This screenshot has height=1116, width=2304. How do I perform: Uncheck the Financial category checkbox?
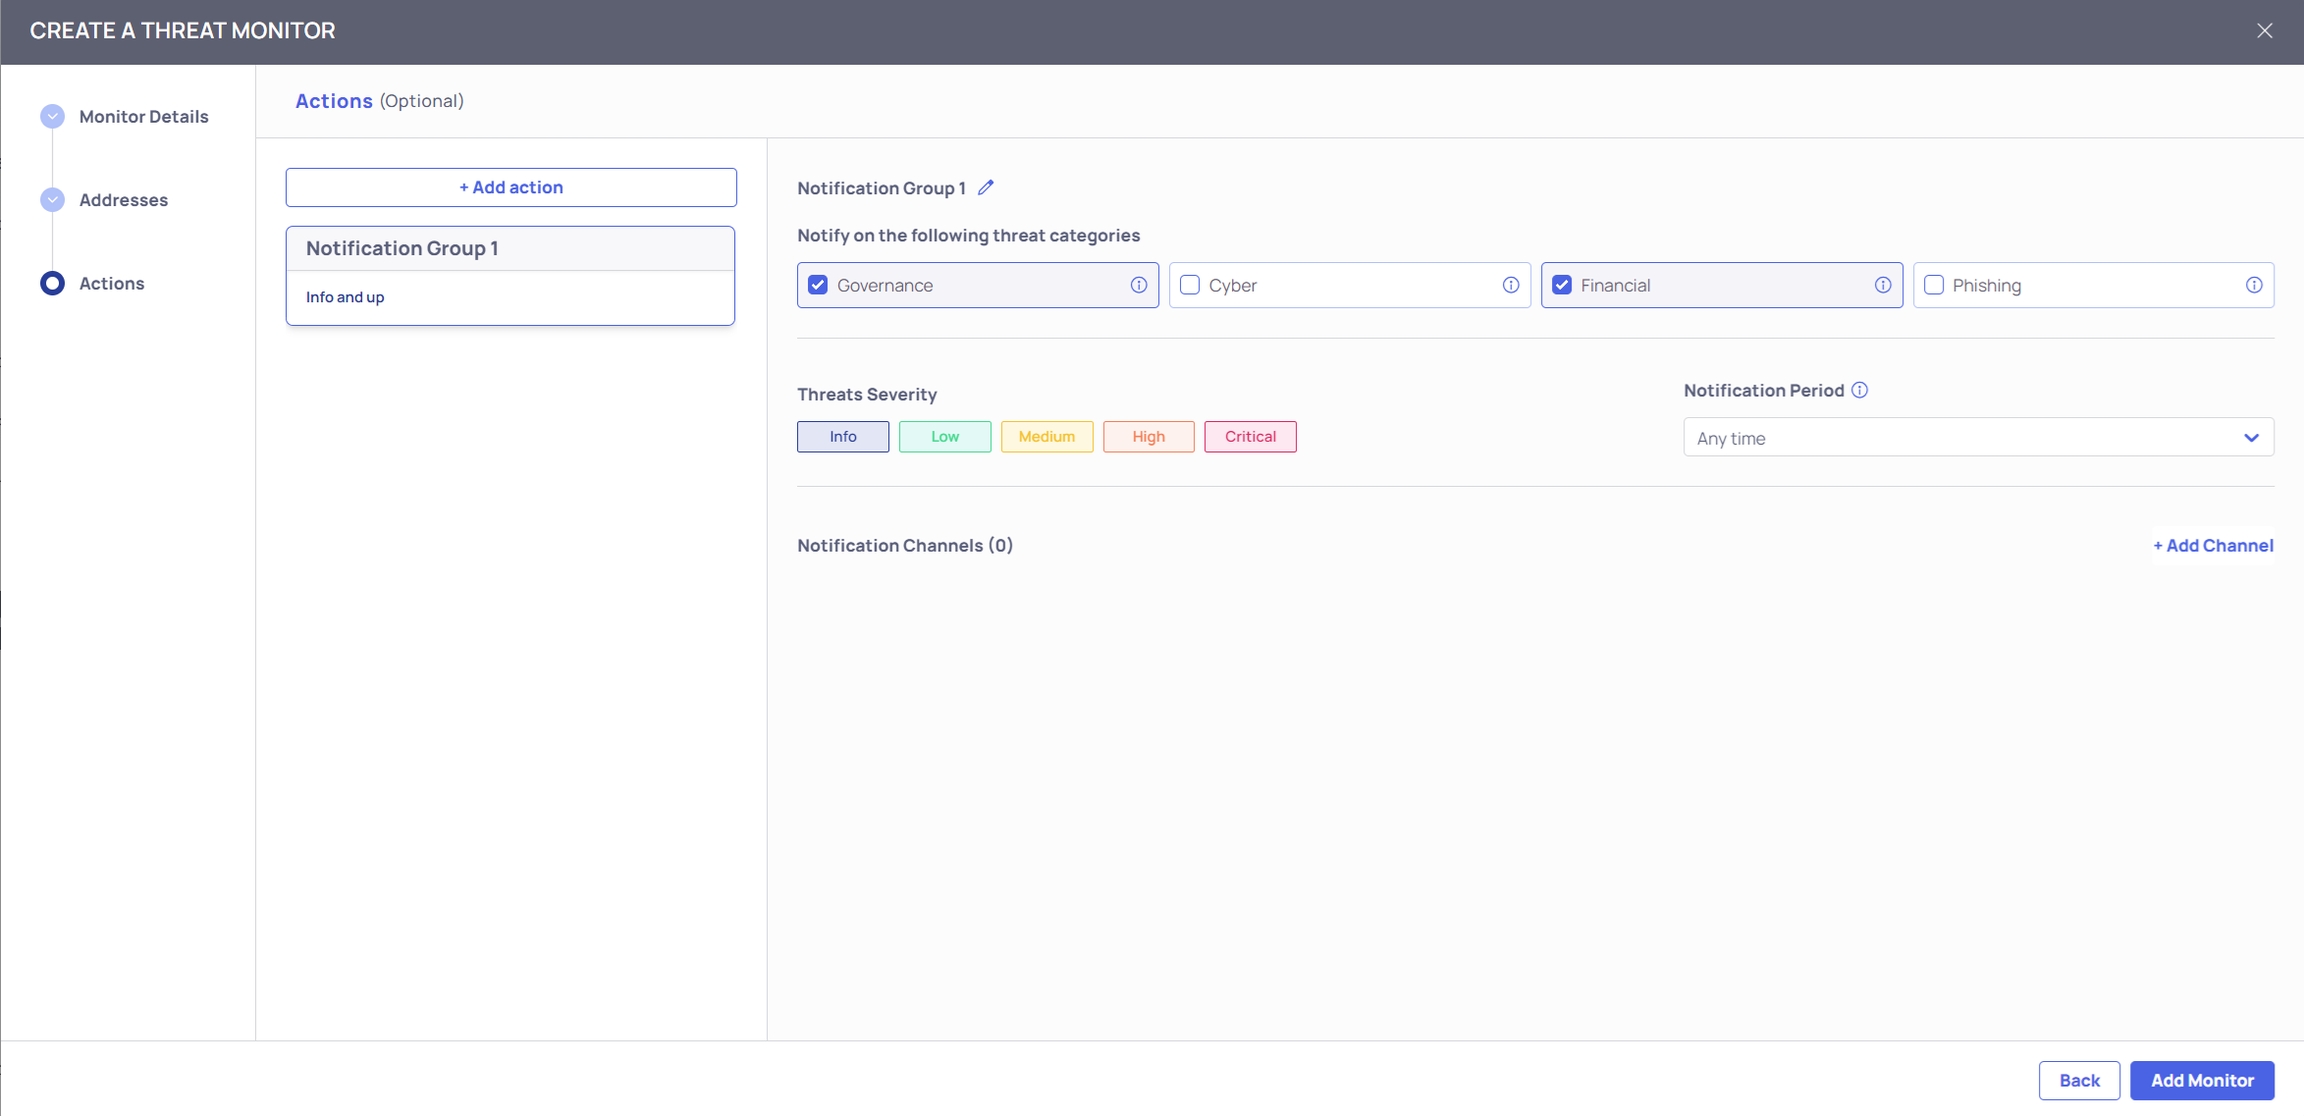click(x=1561, y=285)
